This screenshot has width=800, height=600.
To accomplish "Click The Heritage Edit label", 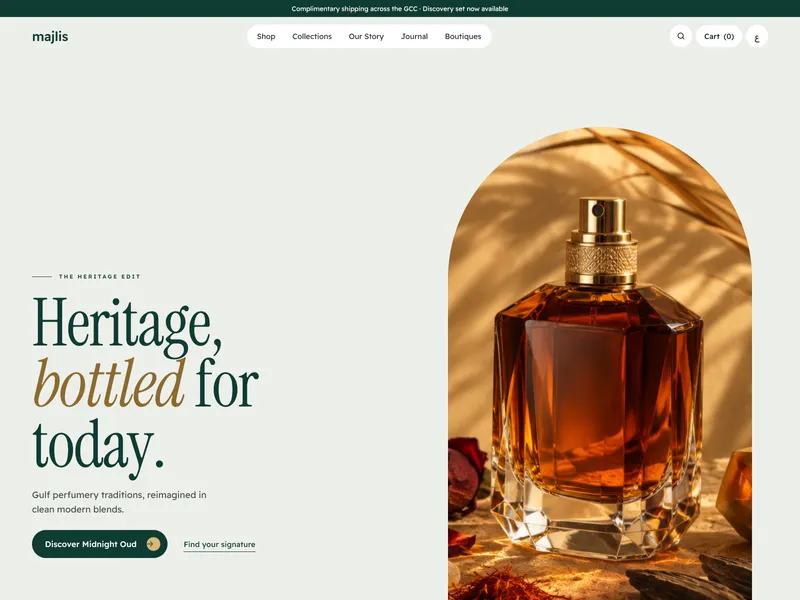I will click(99, 277).
